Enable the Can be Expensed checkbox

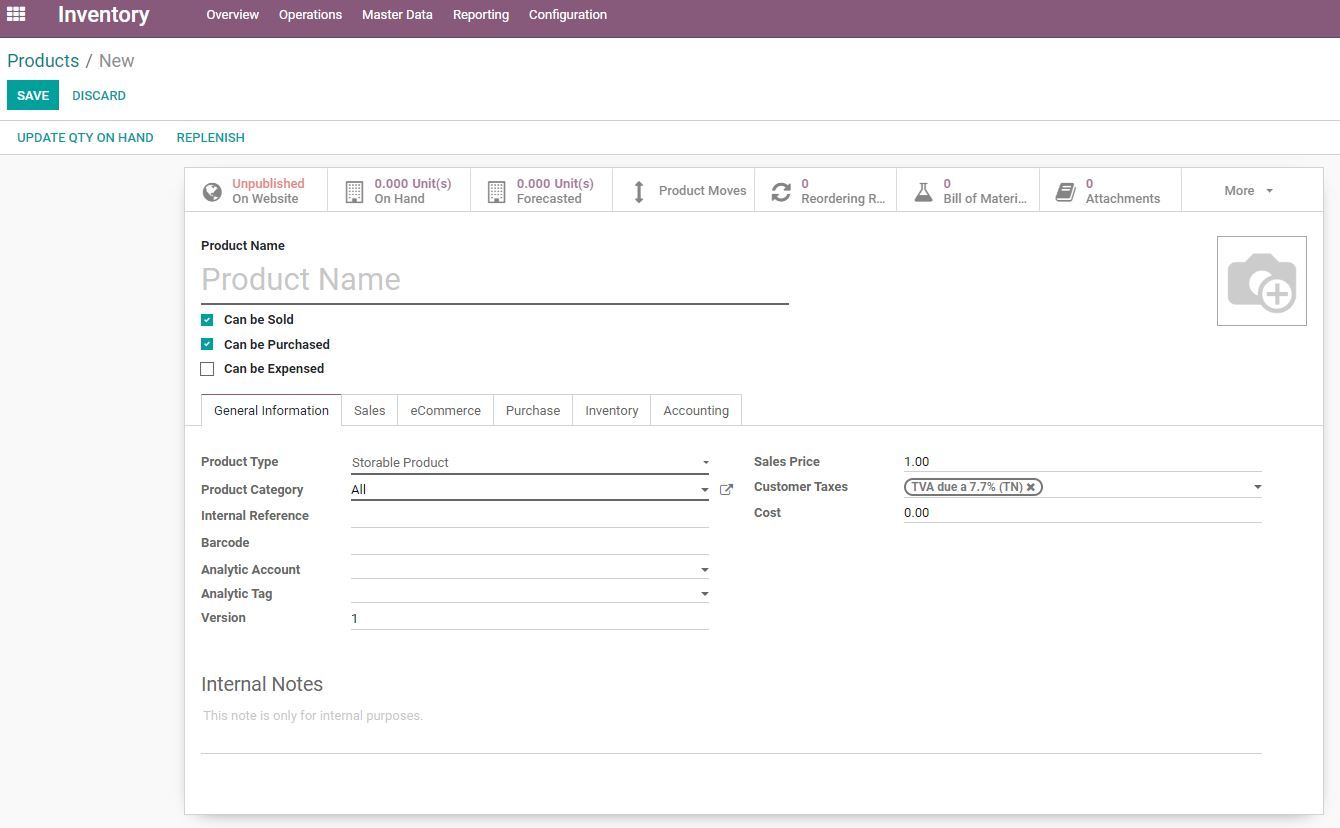click(x=207, y=369)
